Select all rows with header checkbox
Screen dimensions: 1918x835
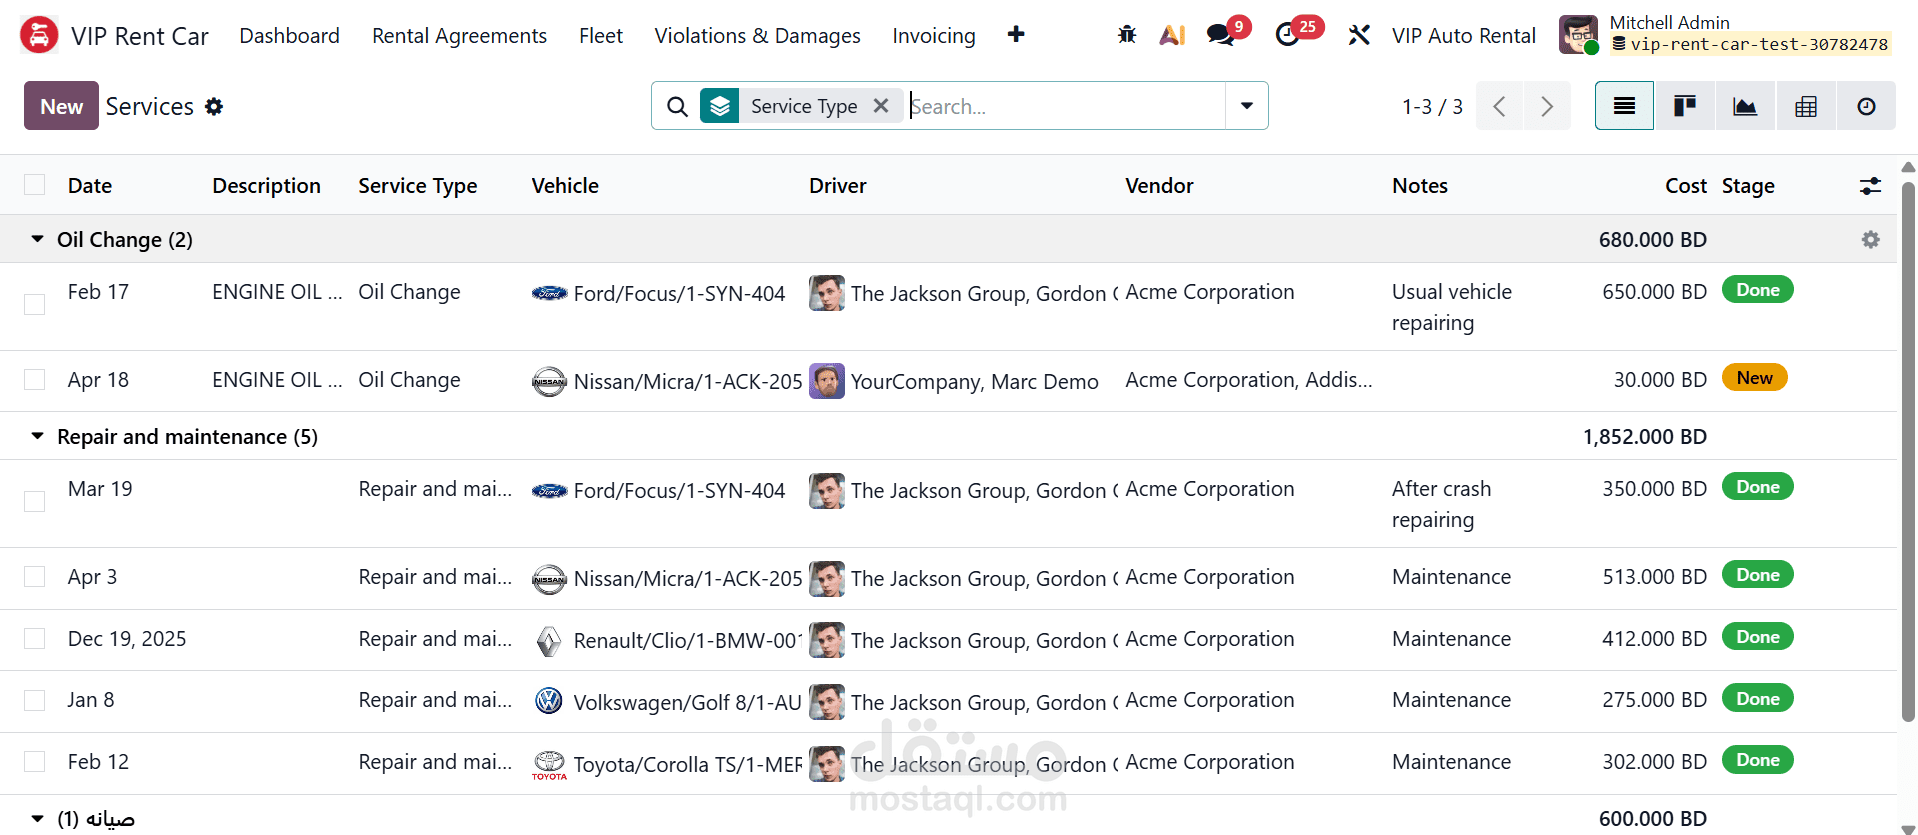[x=35, y=185]
